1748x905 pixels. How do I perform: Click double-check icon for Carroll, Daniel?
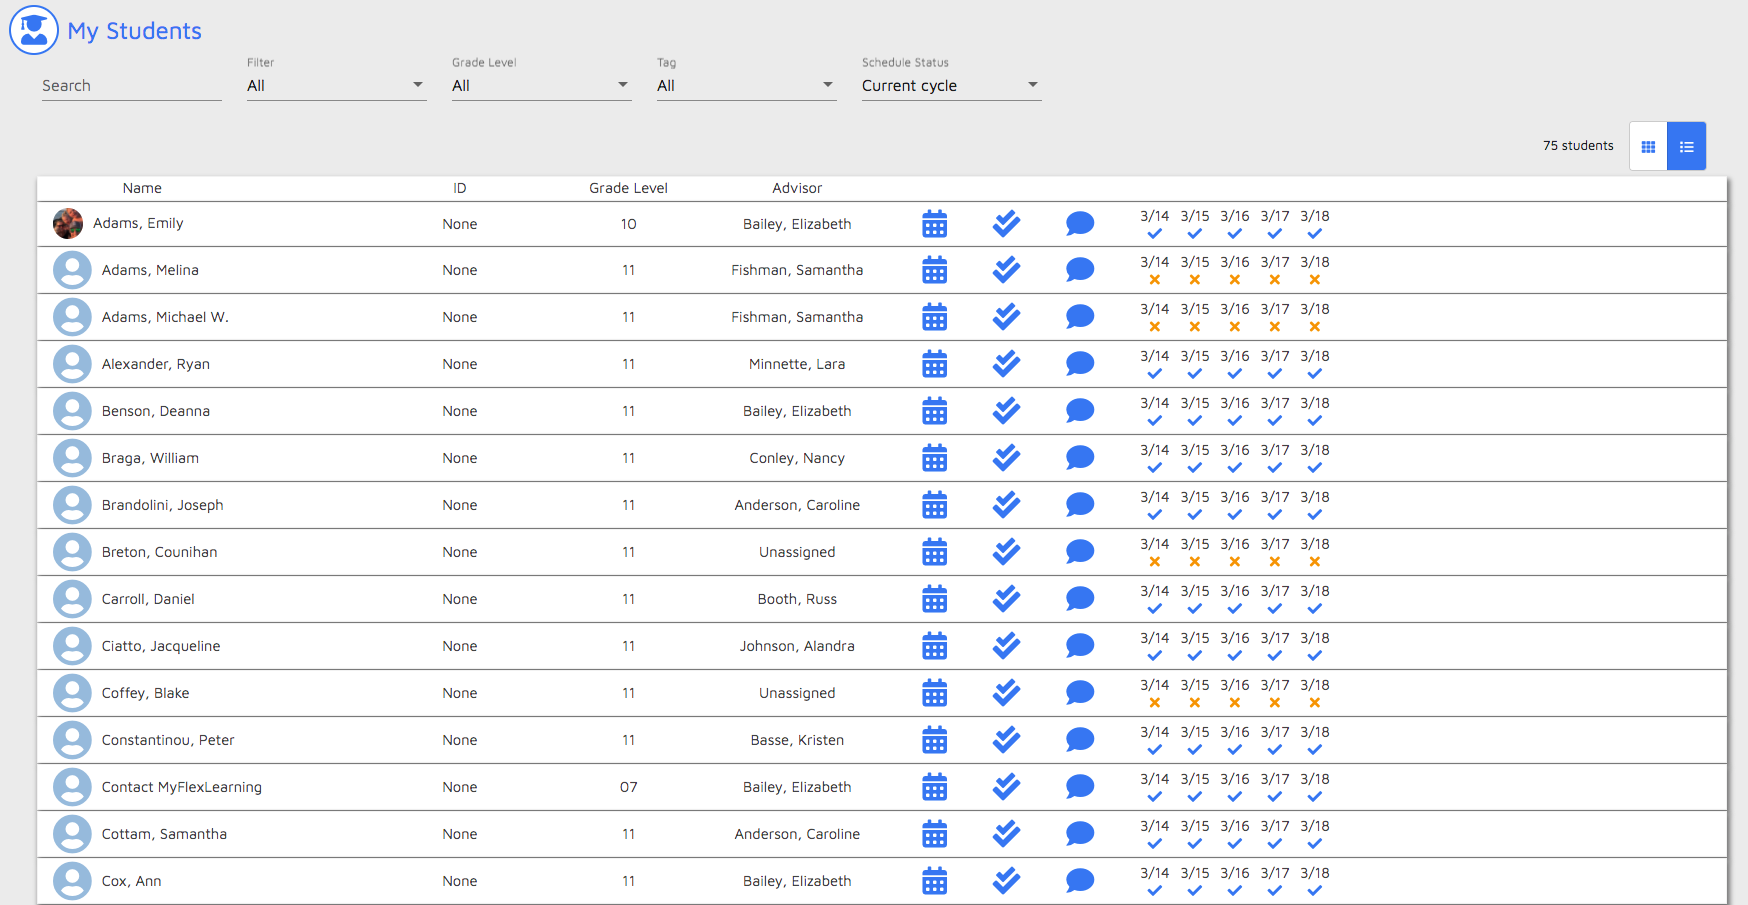coord(1006,599)
